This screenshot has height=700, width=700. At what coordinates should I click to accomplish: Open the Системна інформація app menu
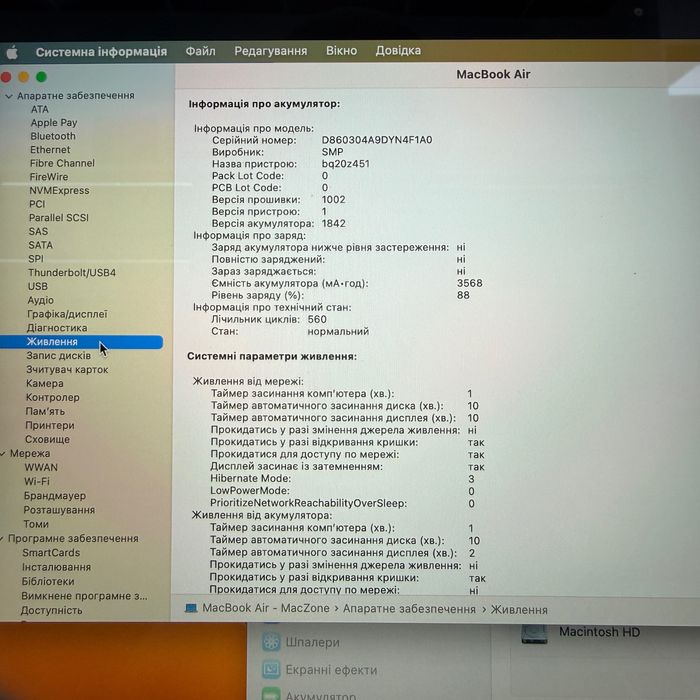(x=101, y=52)
